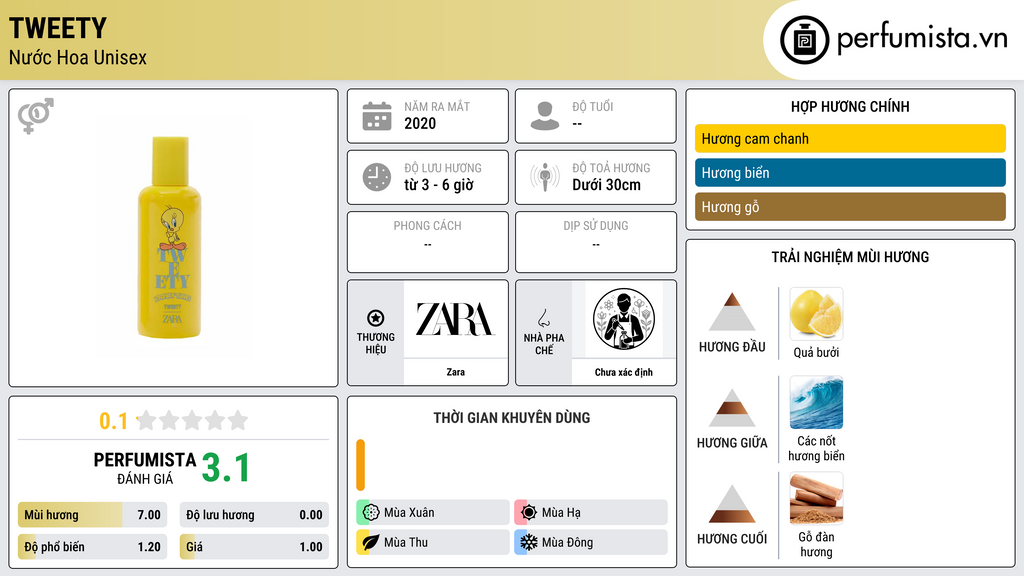1024x576 pixels.
Task: Click the perfumer illustration for Chưa xác định
Action: [x=624, y=319]
